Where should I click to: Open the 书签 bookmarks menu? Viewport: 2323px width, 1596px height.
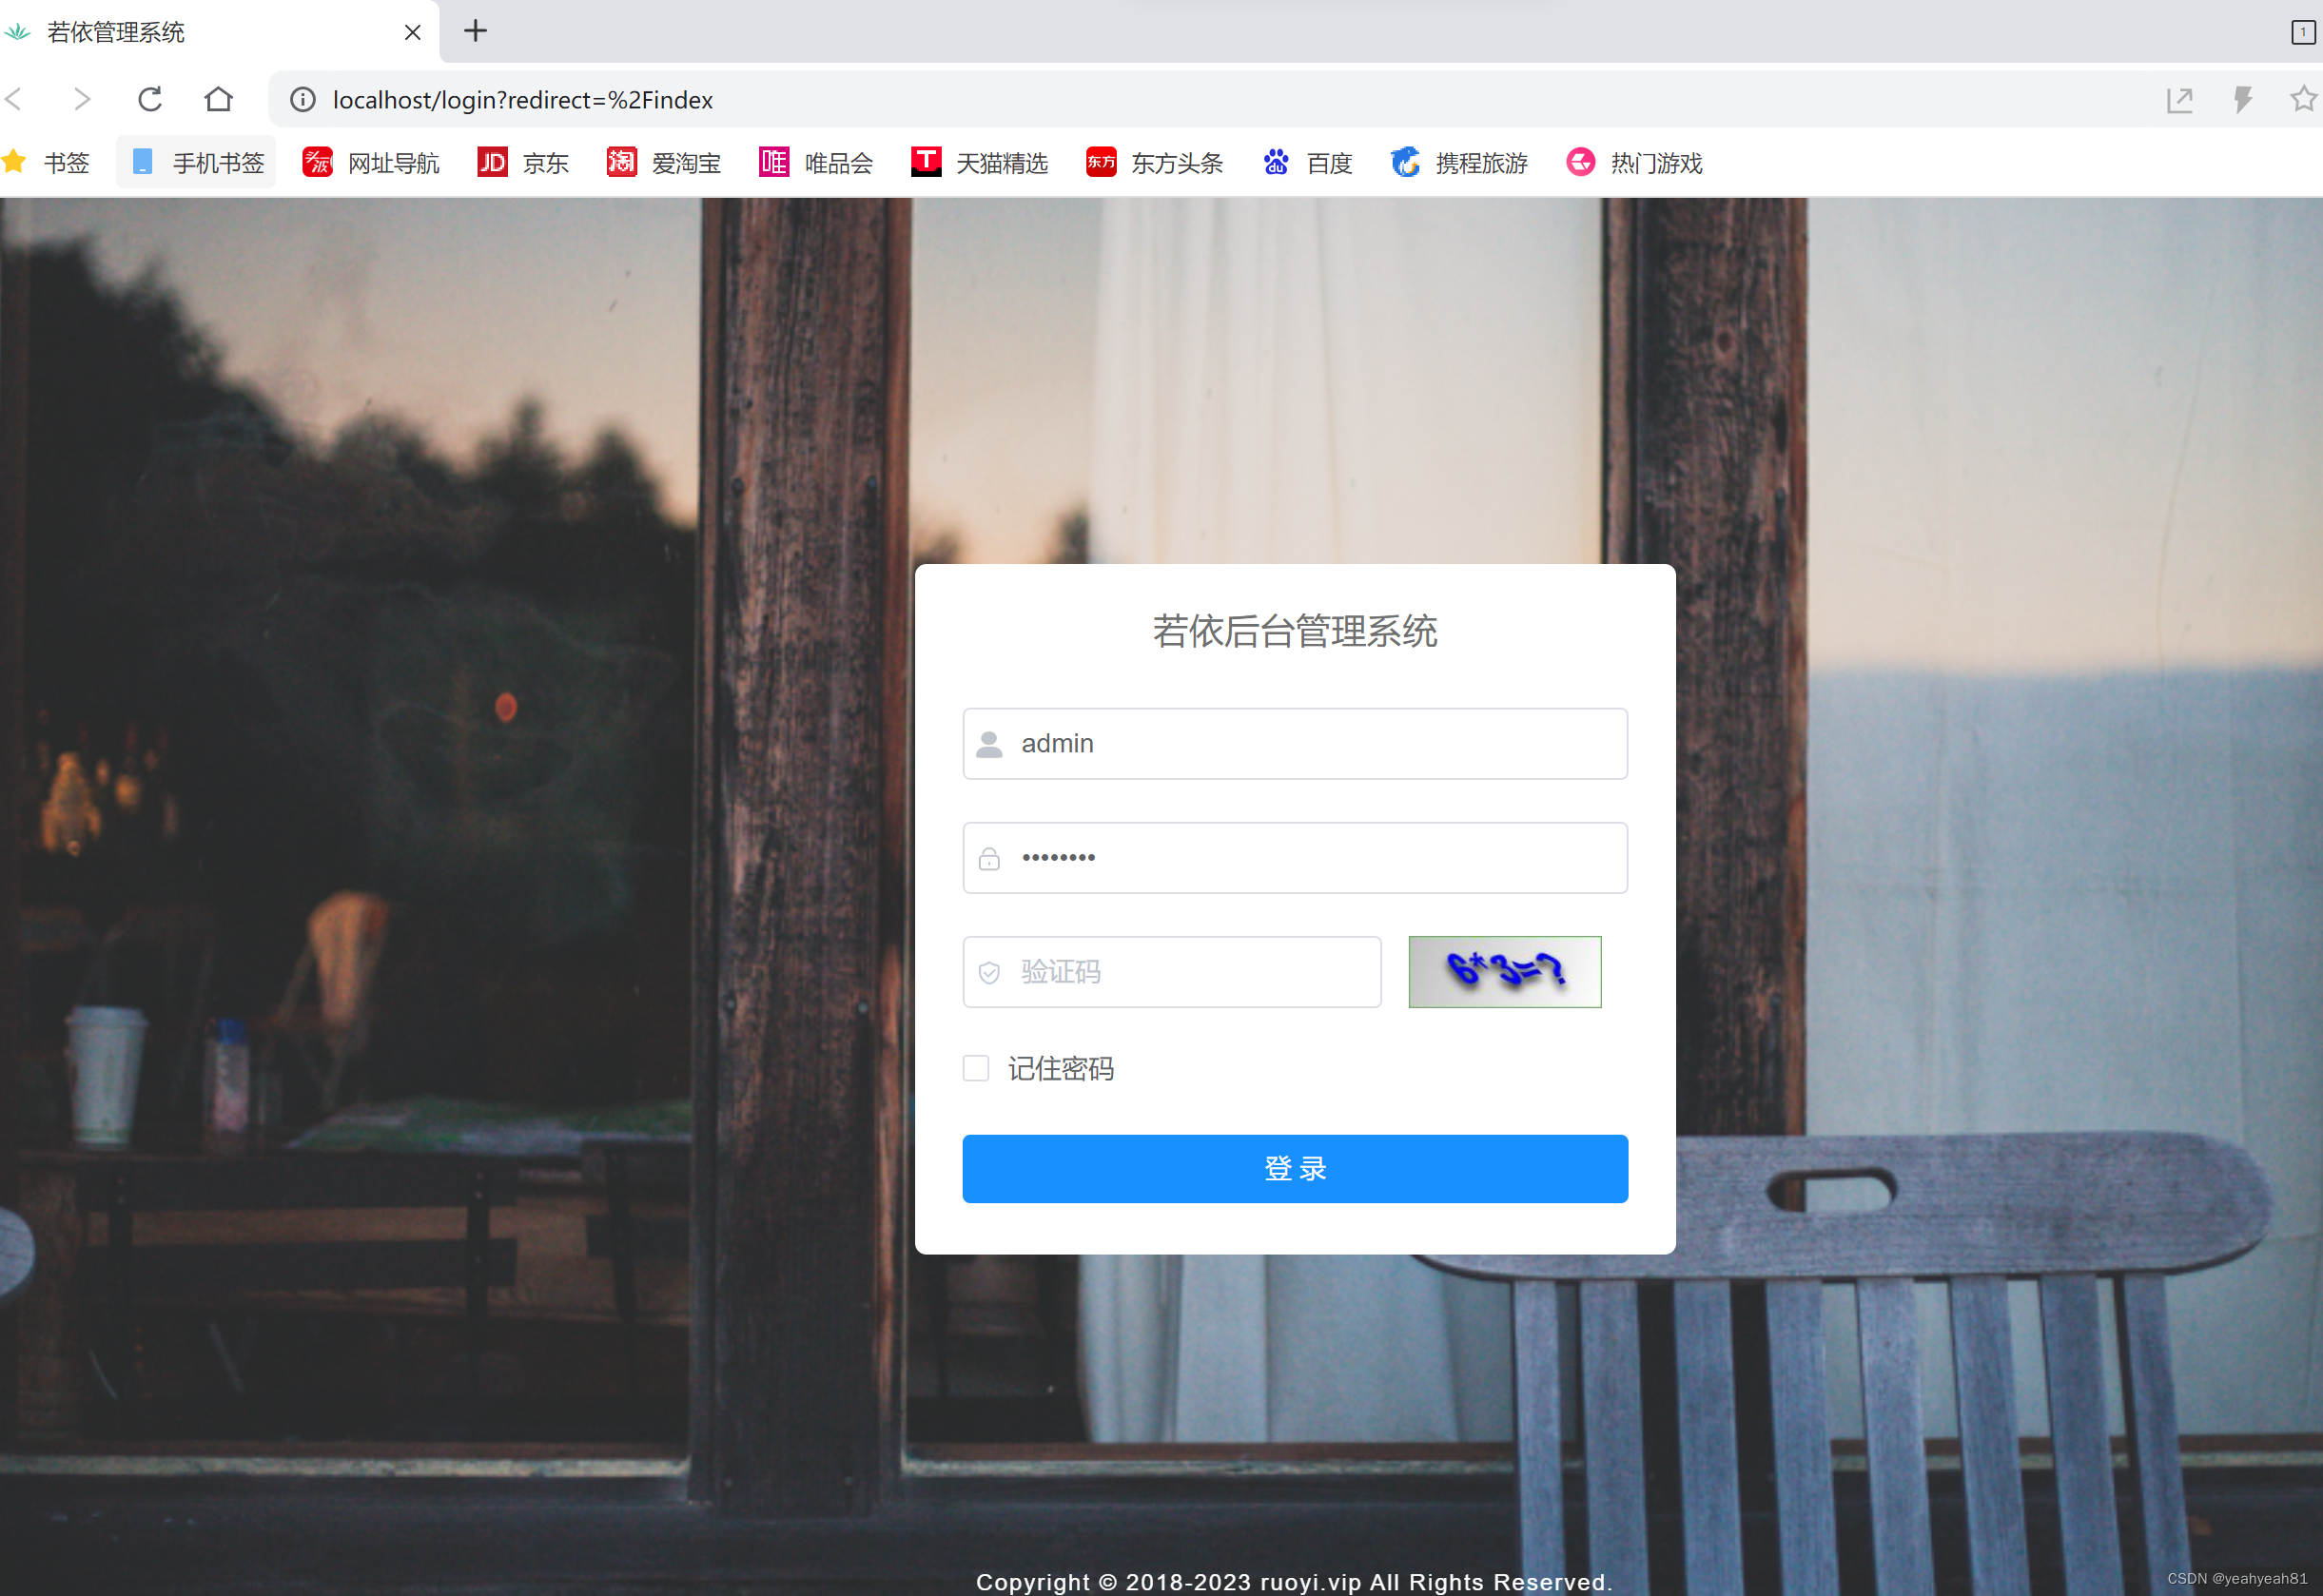pos(48,162)
